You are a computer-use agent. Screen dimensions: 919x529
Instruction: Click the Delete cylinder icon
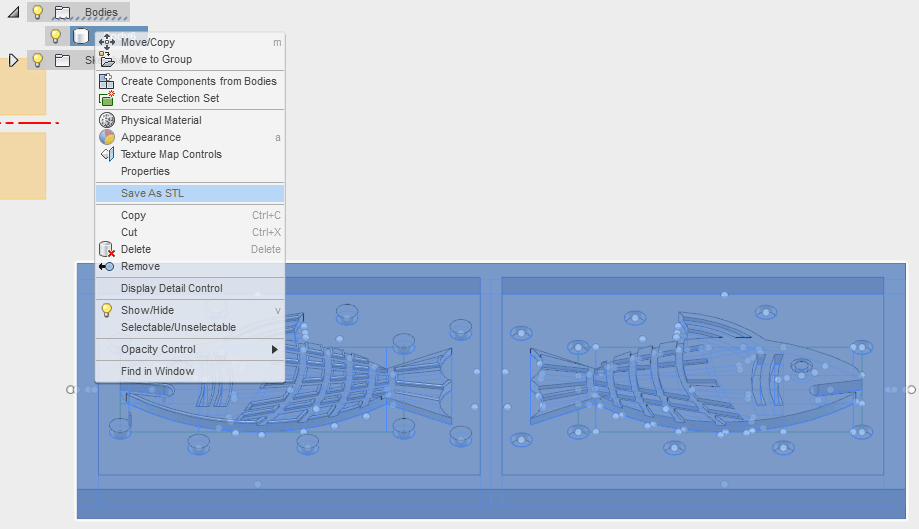pyautogui.click(x=107, y=249)
